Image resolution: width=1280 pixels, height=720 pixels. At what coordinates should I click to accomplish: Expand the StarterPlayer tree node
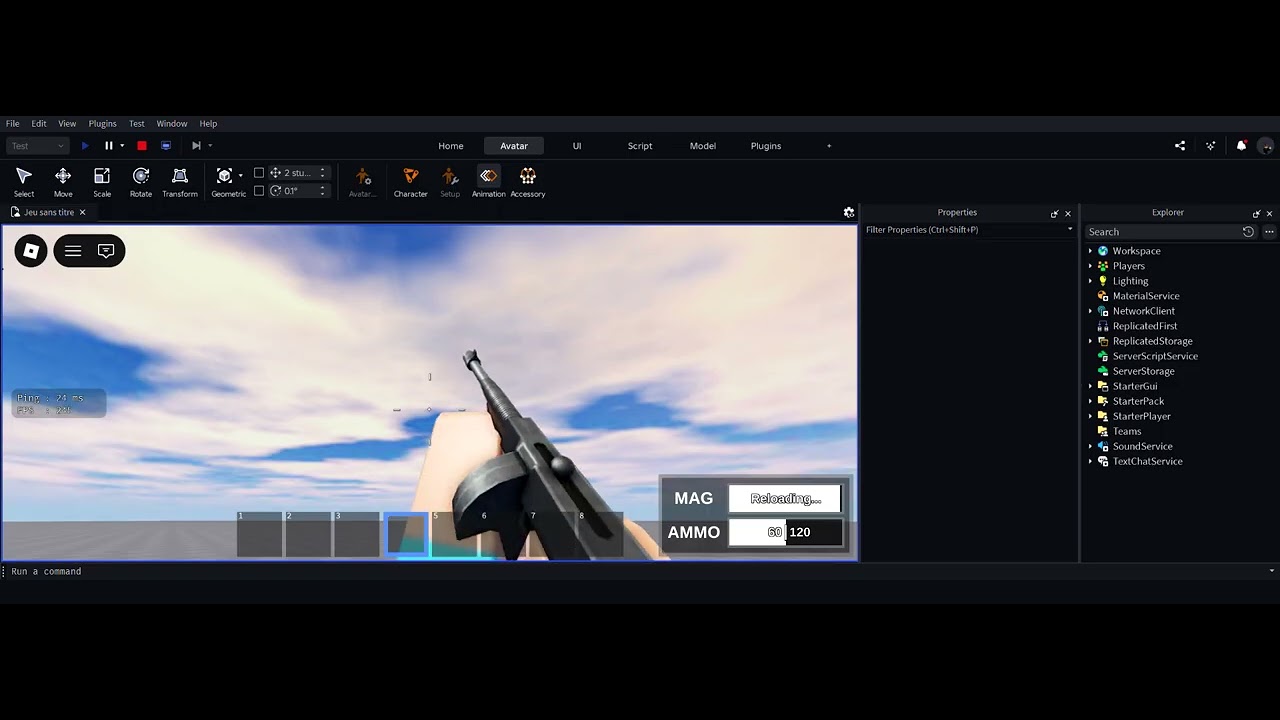[1090, 416]
